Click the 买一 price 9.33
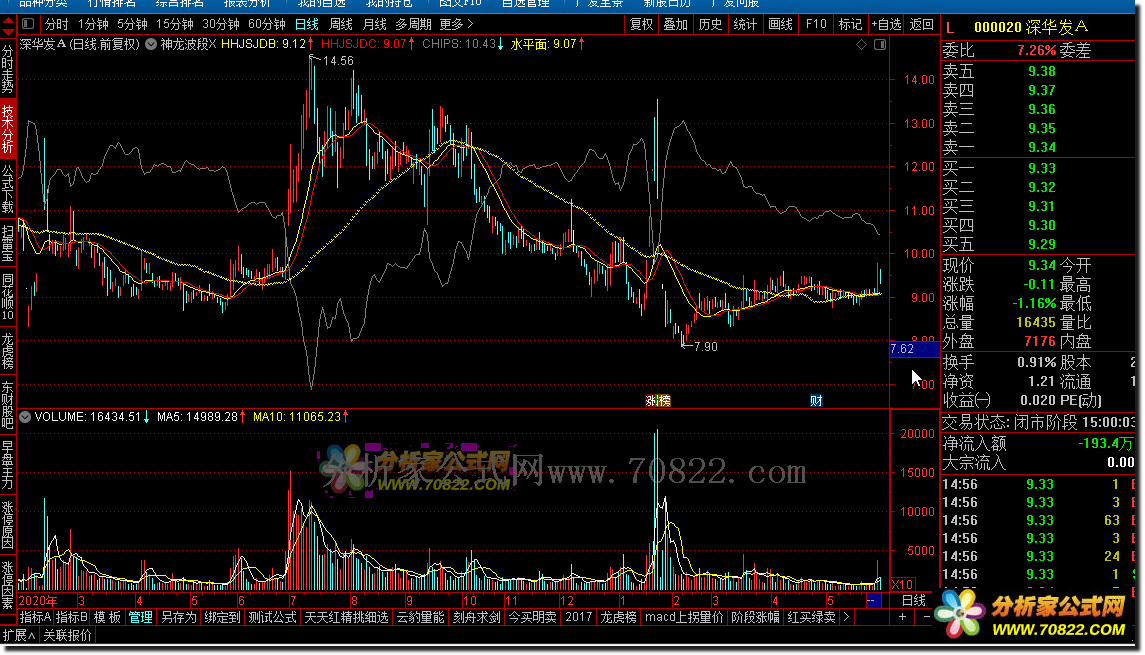Viewport: 1145px width, 655px height. coord(1042,169)
